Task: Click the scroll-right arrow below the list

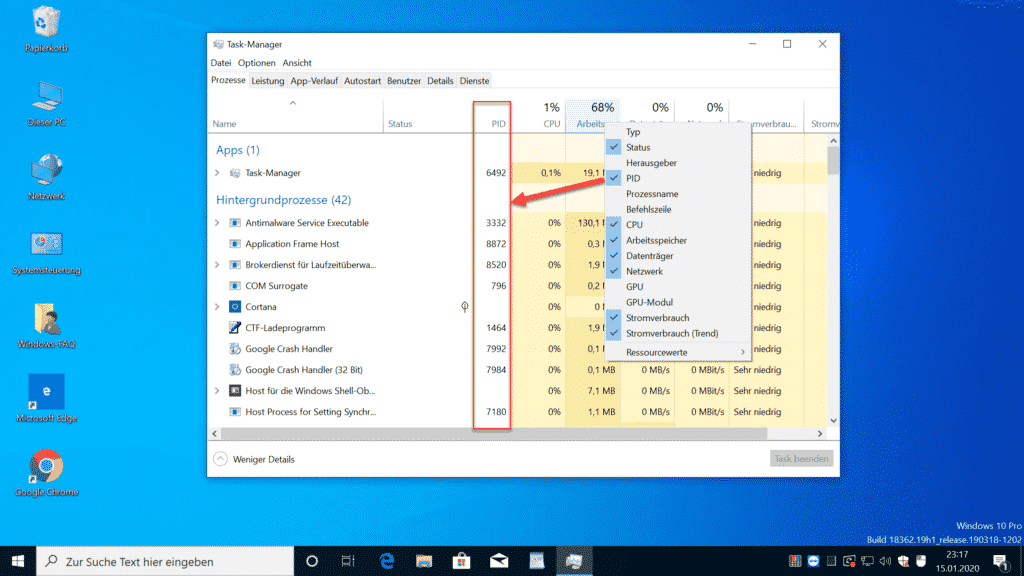Action: [x=820, y=434]
